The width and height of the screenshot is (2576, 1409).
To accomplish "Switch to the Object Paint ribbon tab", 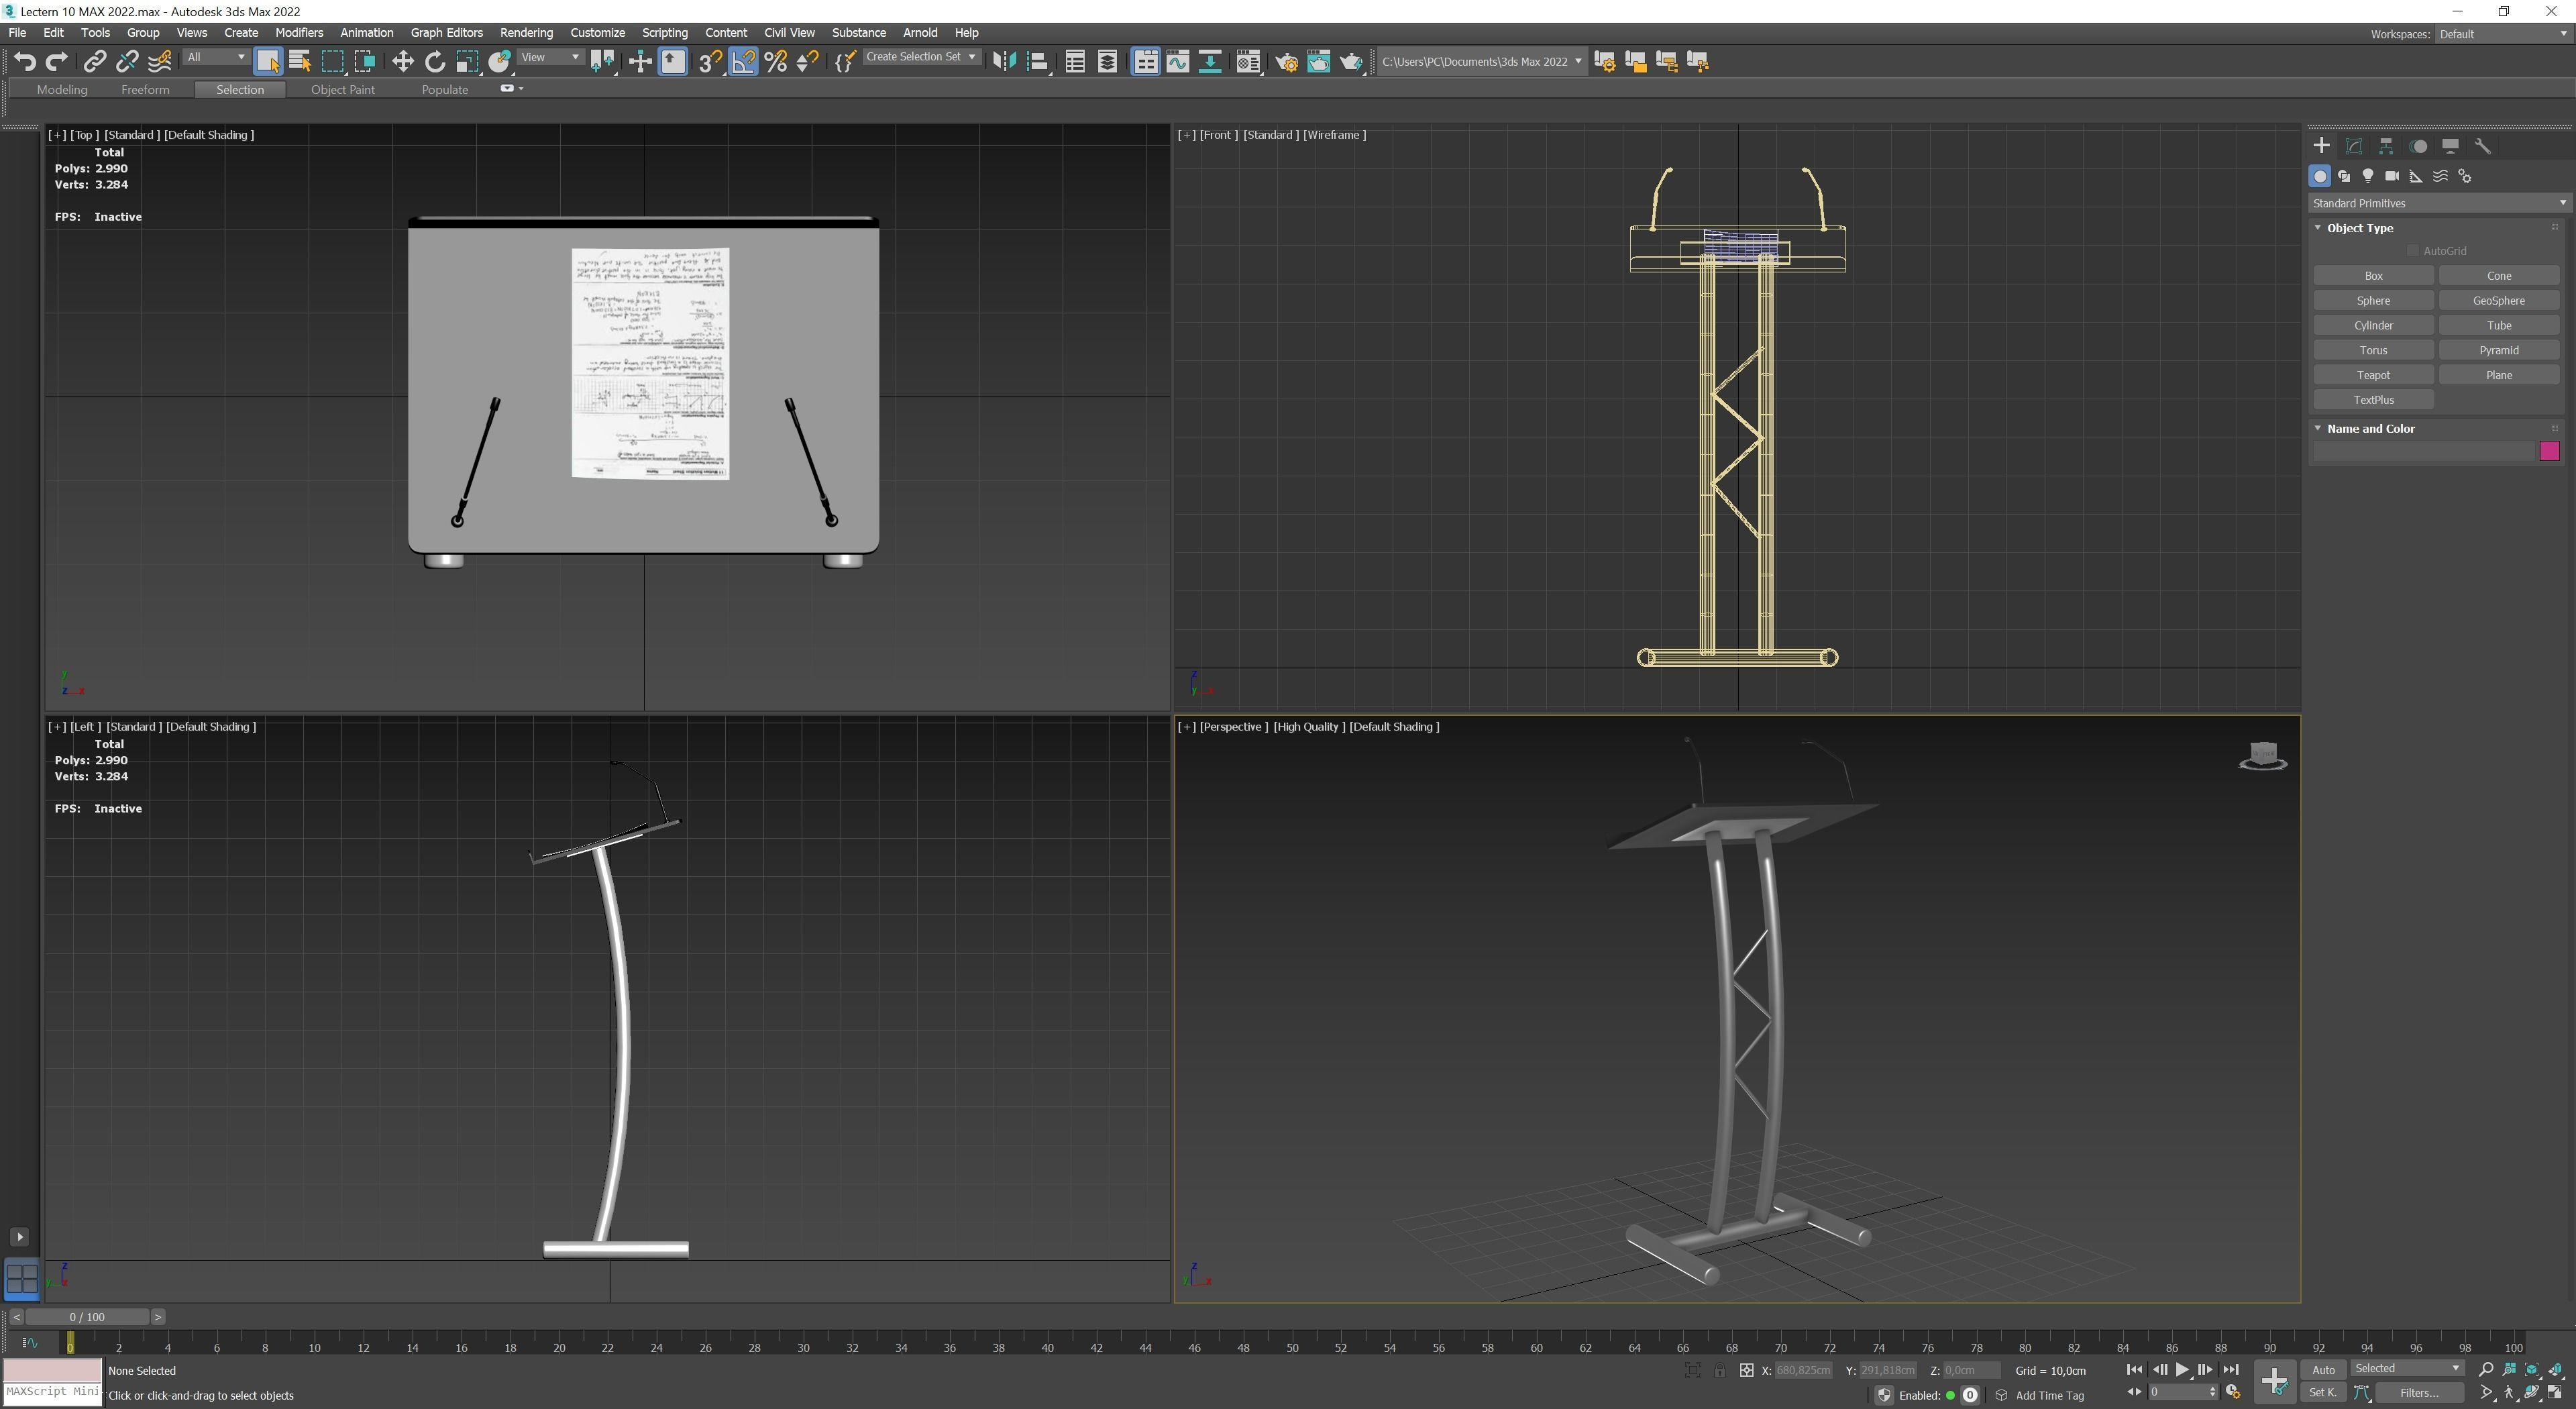I will pos(343,90).
